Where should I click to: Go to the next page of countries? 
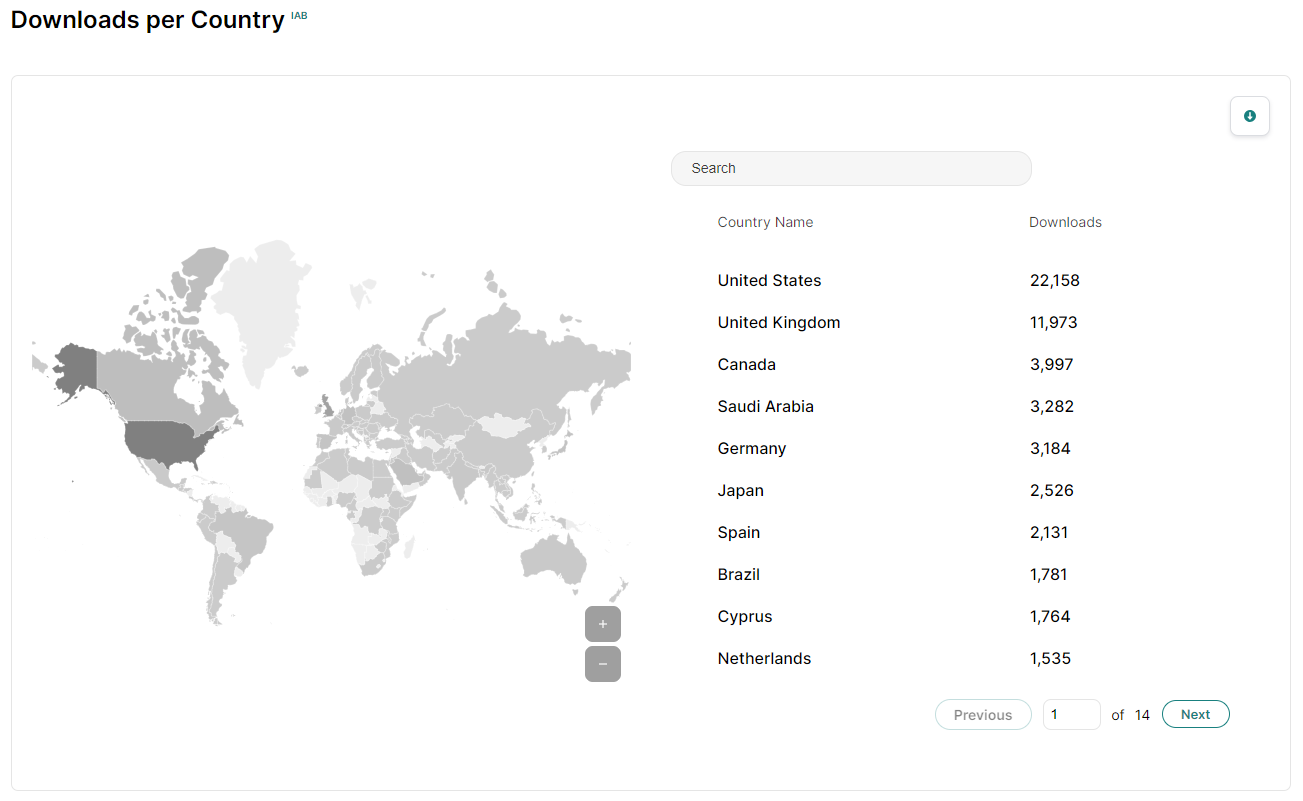(x=1195, y=714)
